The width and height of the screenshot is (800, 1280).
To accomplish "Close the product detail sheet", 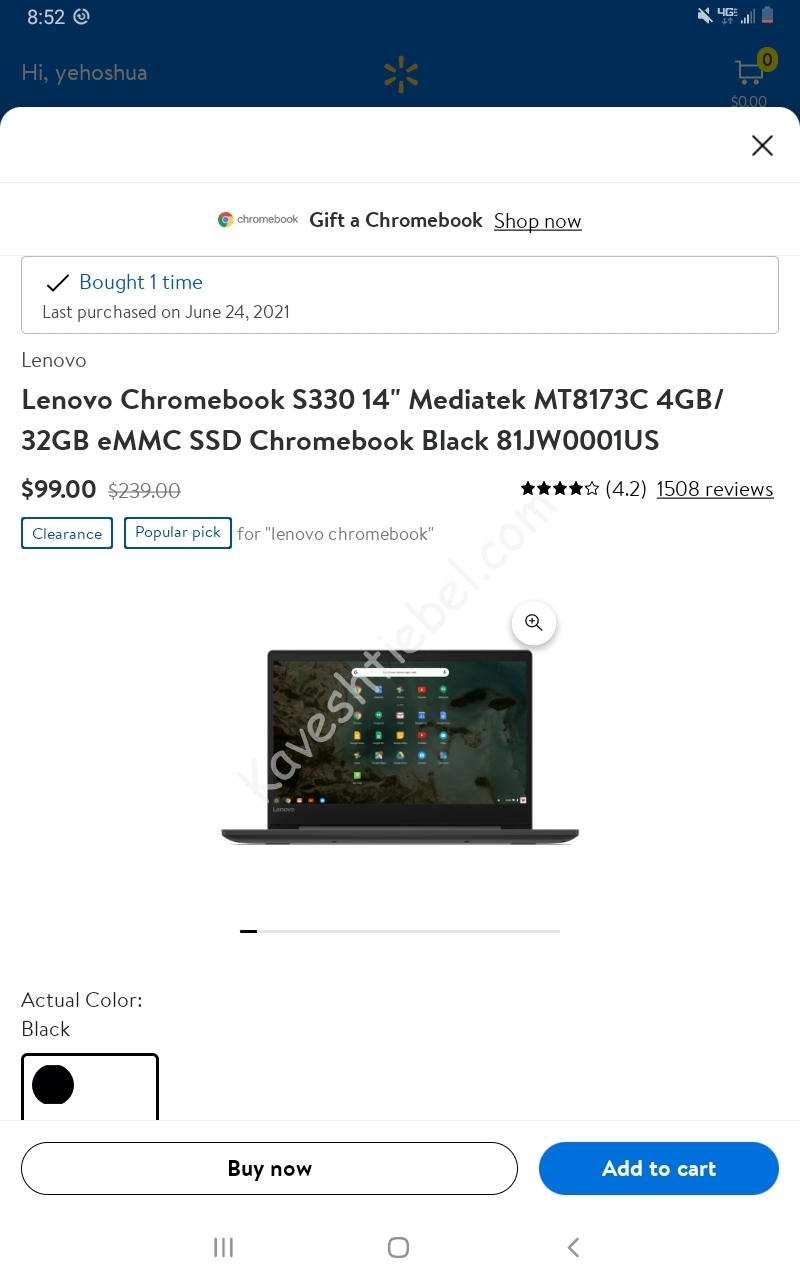I will coord(762,146).
